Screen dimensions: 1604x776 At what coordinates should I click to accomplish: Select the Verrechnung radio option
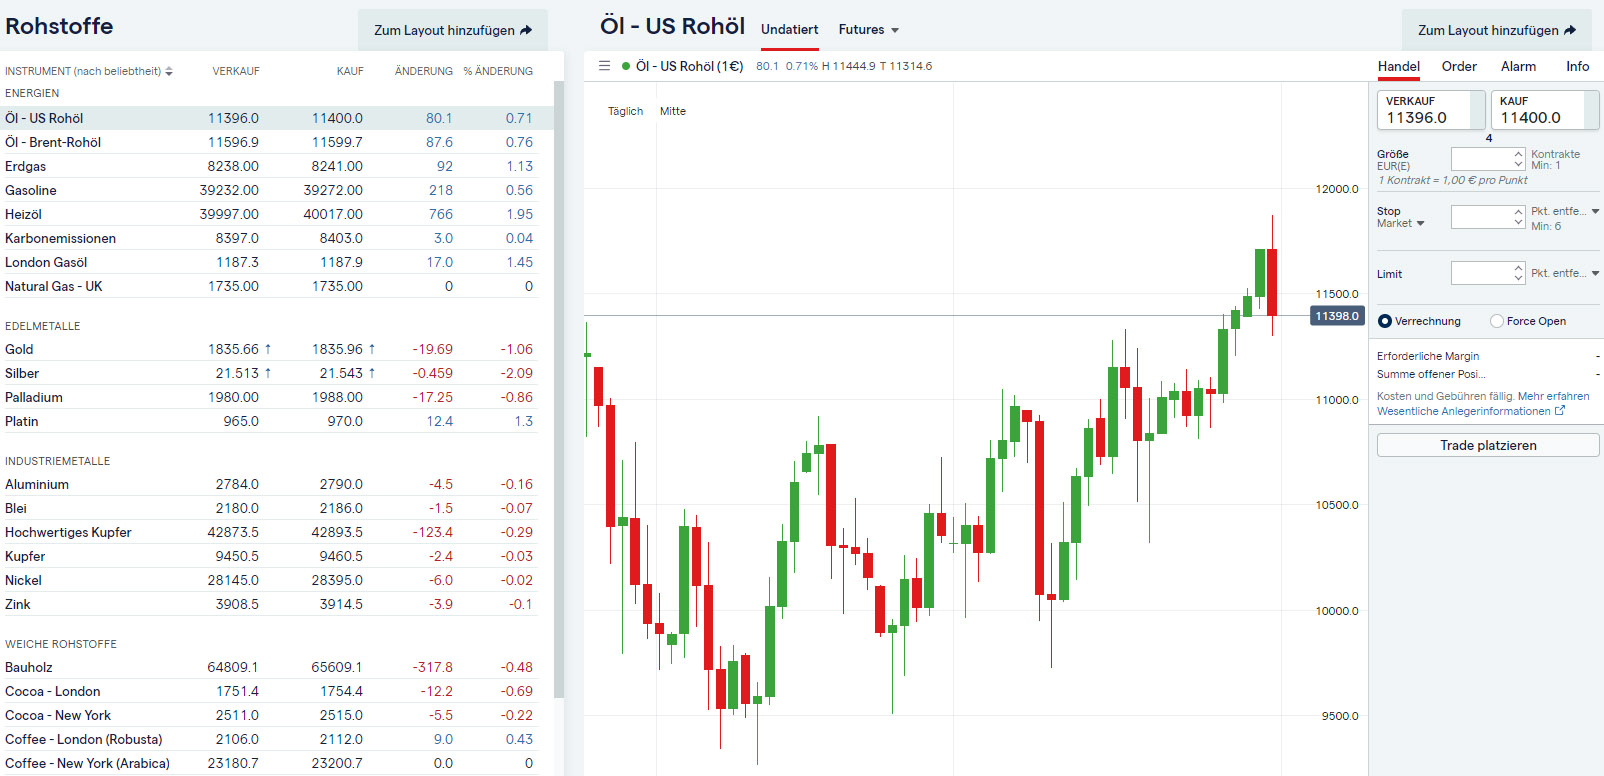point(1385,321)
